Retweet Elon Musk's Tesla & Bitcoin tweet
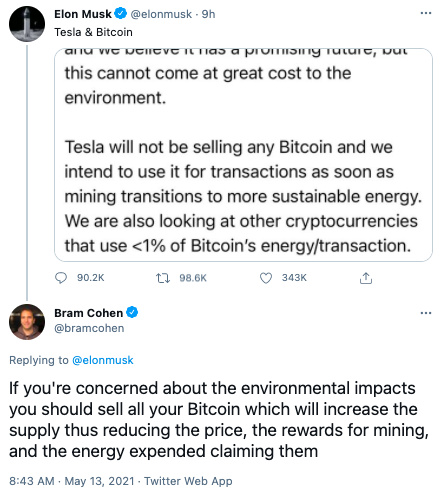This screenshot has height=498, width=444. (163, 278)
